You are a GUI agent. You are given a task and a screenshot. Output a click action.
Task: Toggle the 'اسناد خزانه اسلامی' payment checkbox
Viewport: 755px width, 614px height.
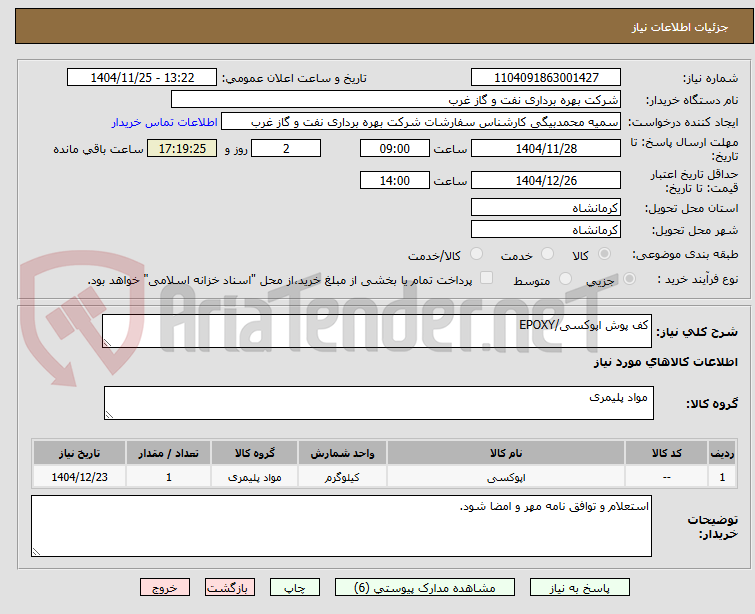point(486,278)
